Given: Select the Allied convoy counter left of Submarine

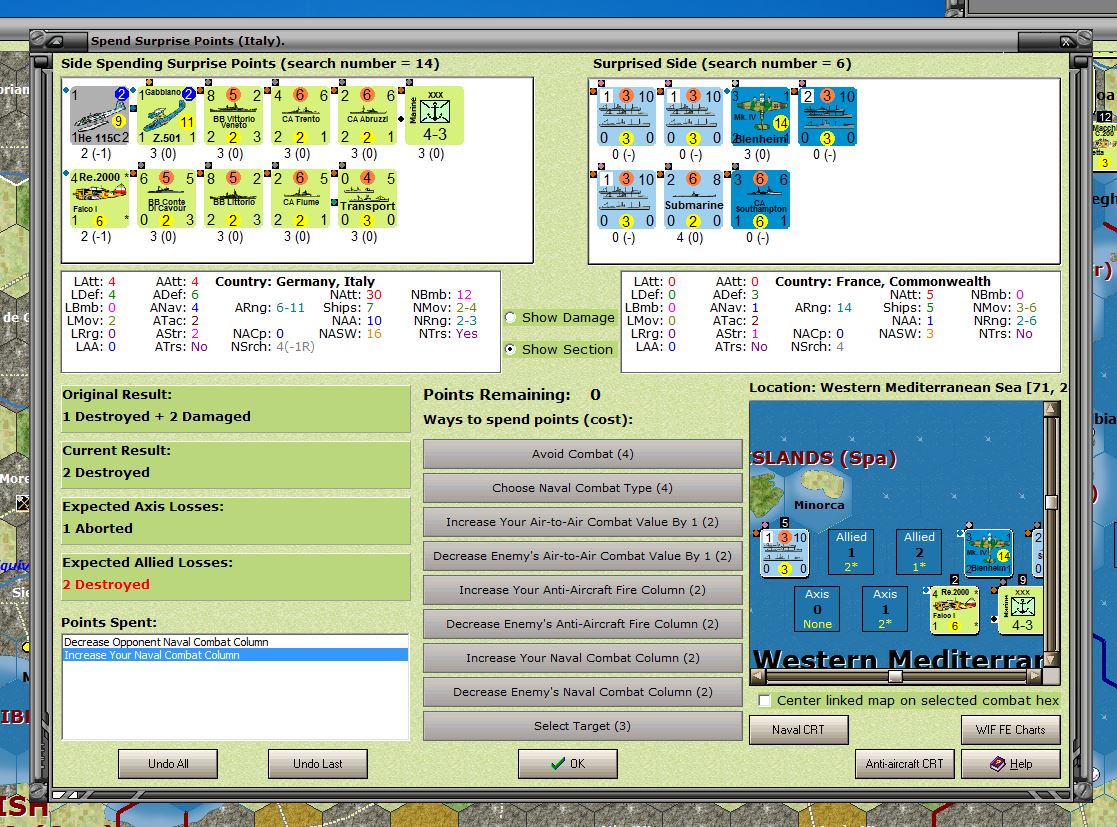Looking at the screenshot, I should tap(627, 199).
